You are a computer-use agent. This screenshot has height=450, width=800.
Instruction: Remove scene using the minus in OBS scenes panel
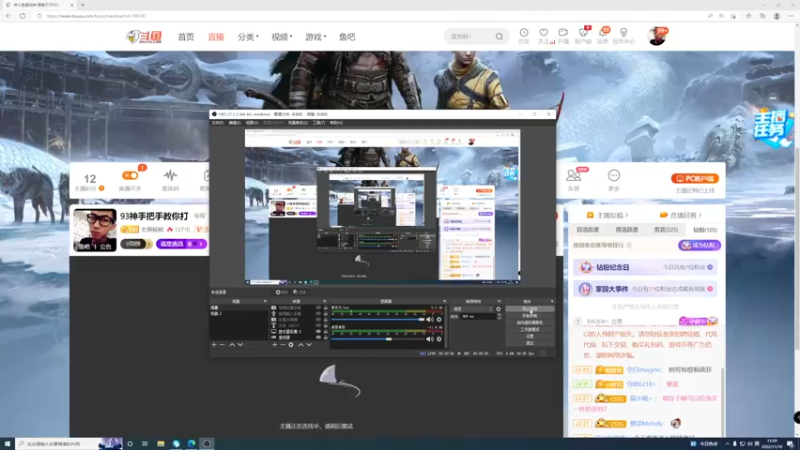[222, 345]
